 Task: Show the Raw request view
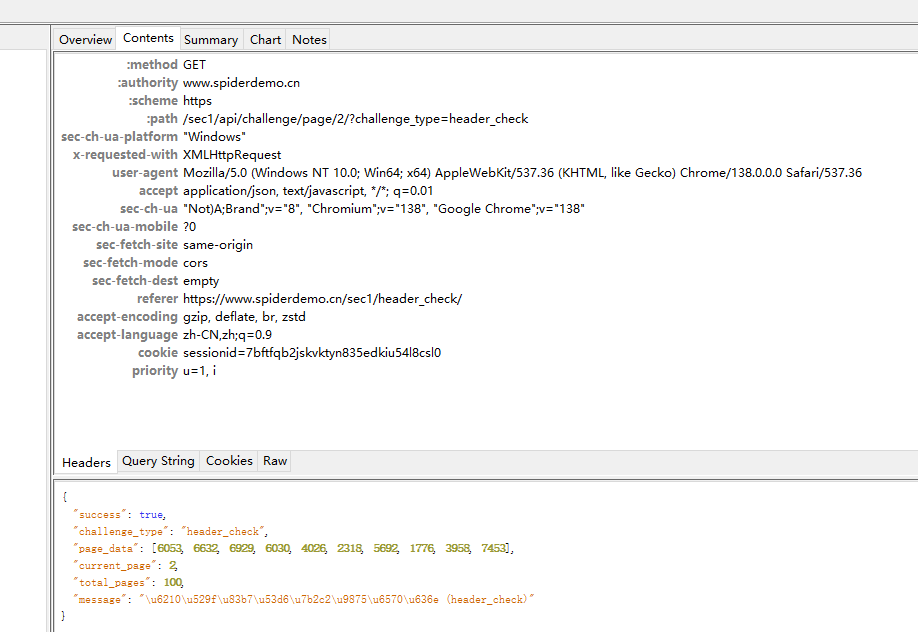pos(275,461)
